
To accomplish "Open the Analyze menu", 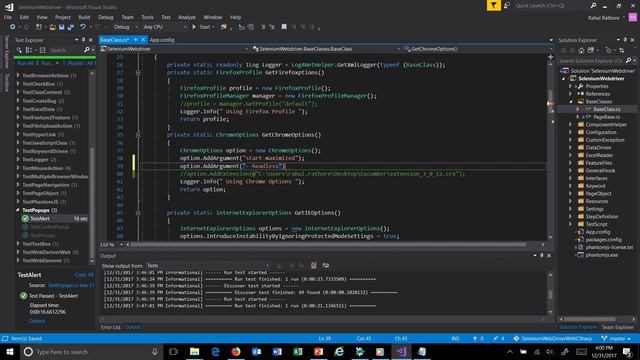I will (x=187, y=17).
